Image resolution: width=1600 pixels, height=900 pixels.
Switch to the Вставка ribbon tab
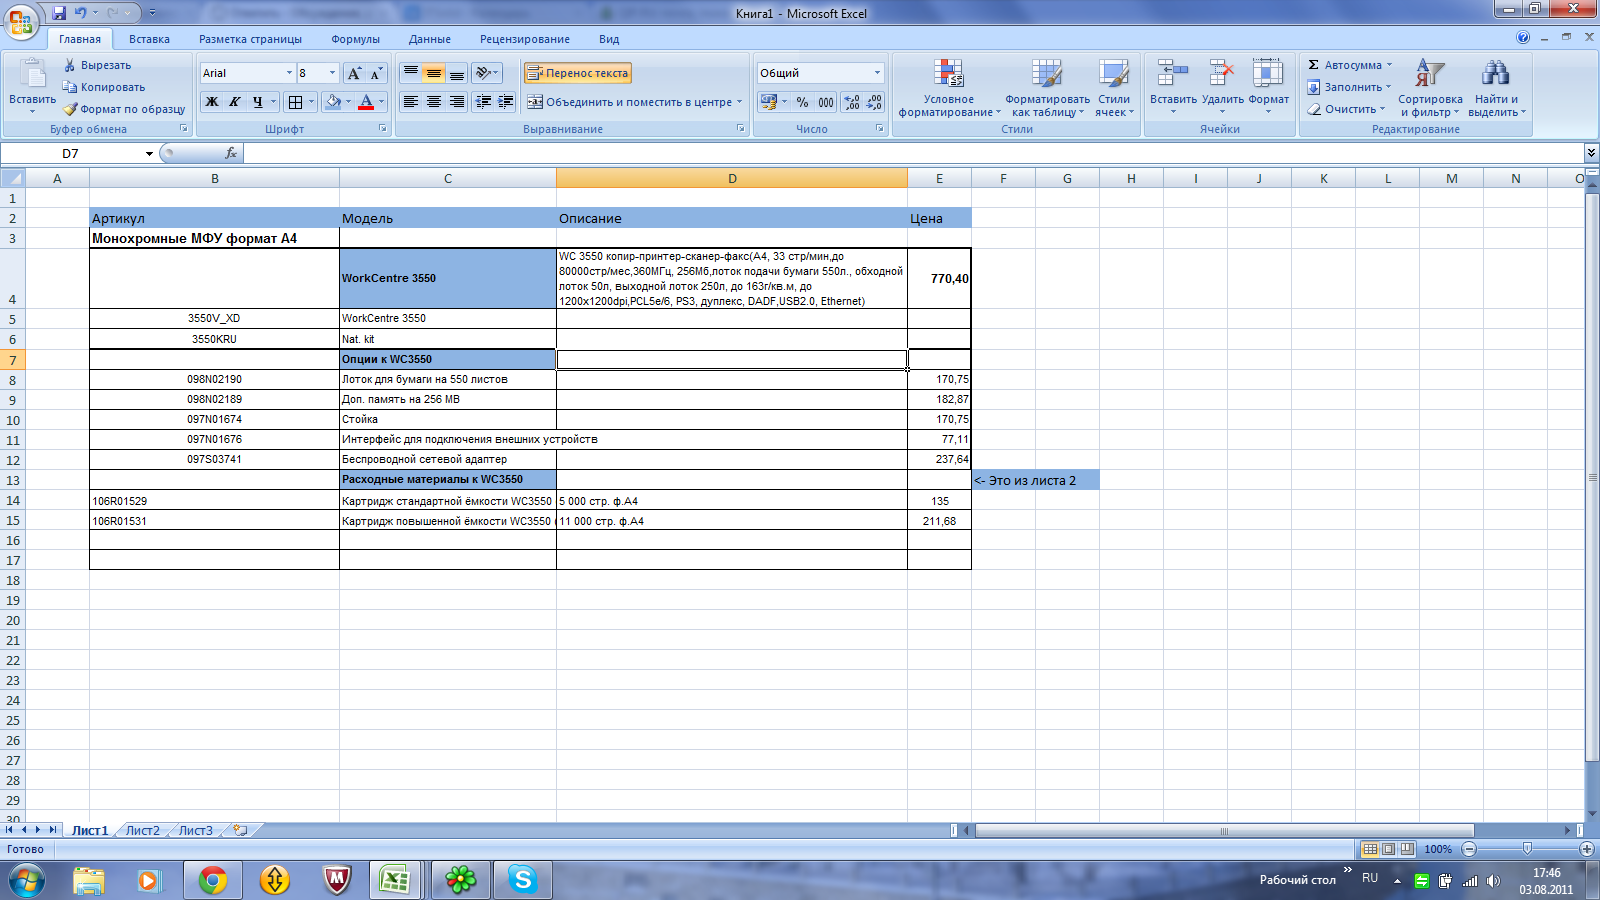click(149, 39)
